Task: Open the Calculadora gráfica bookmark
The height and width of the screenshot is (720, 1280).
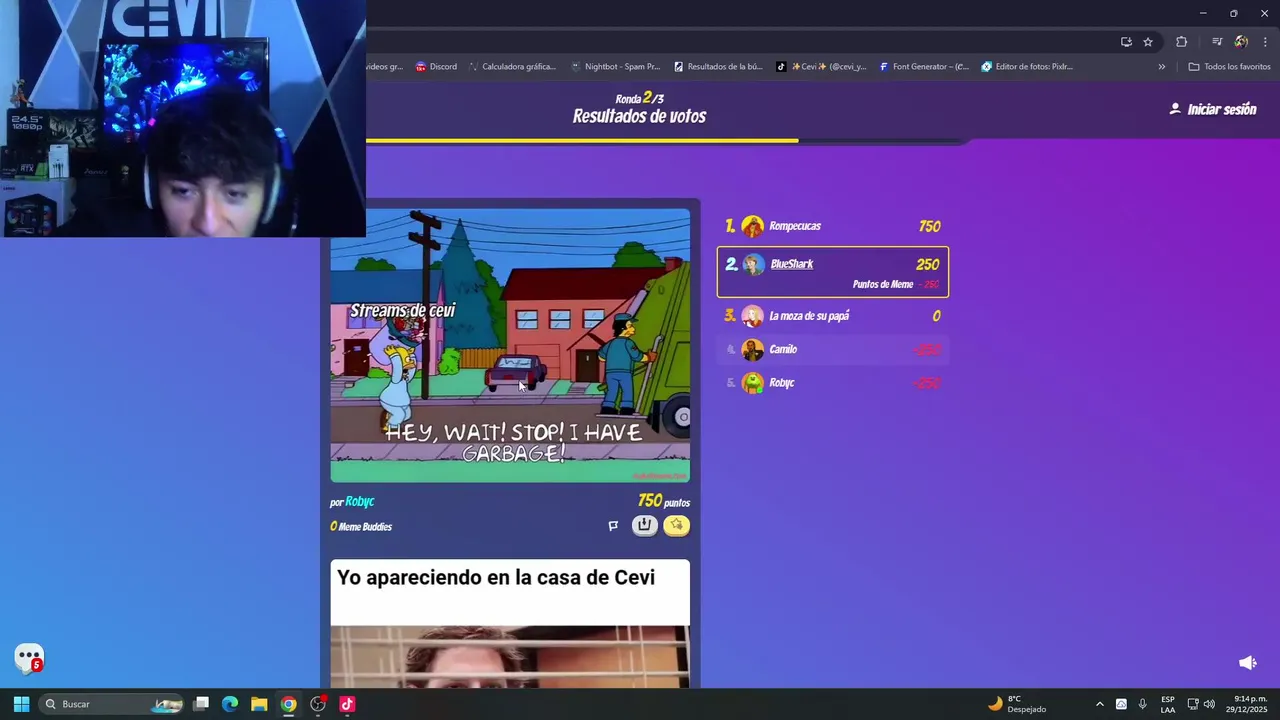Action: coord(512,67)
